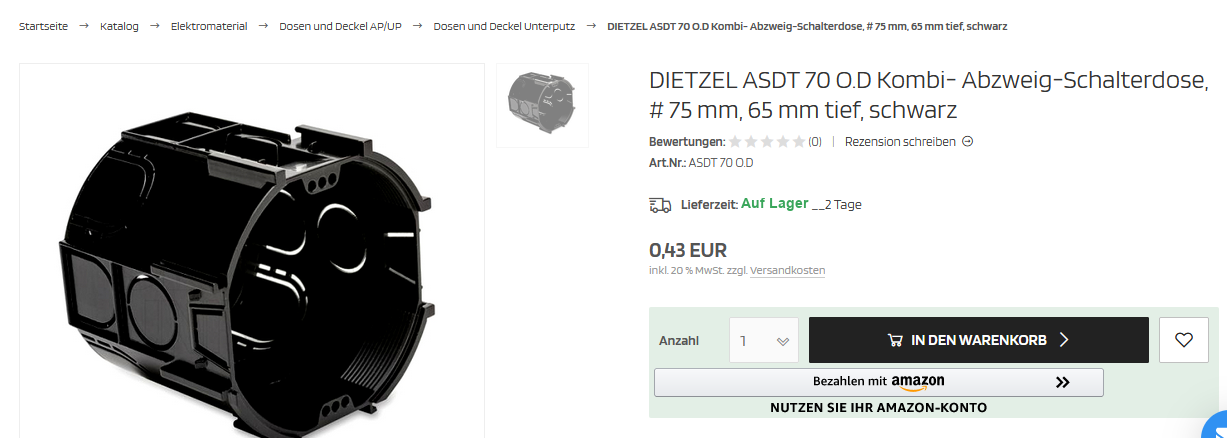The image size is (1227, 438).
Task: Open the blue chat bubble widget
Action: [1217, 426]
